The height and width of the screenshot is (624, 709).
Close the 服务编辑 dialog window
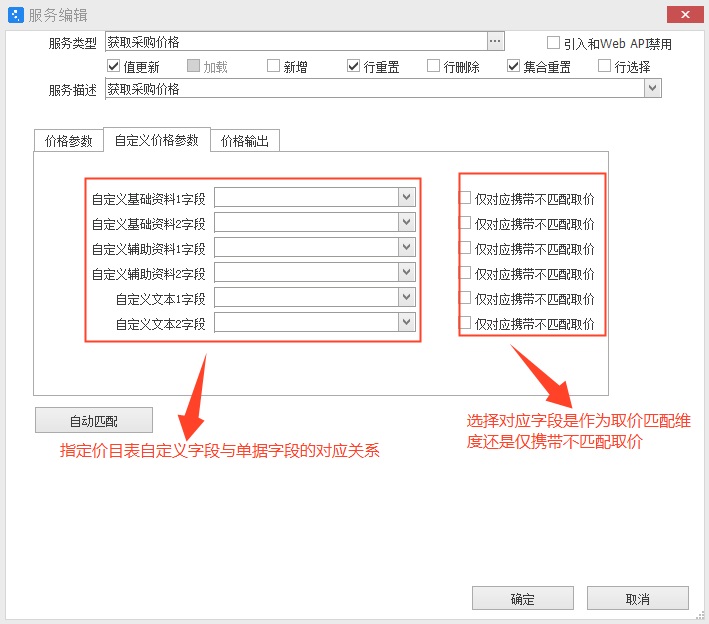click(x=683, y=14)
